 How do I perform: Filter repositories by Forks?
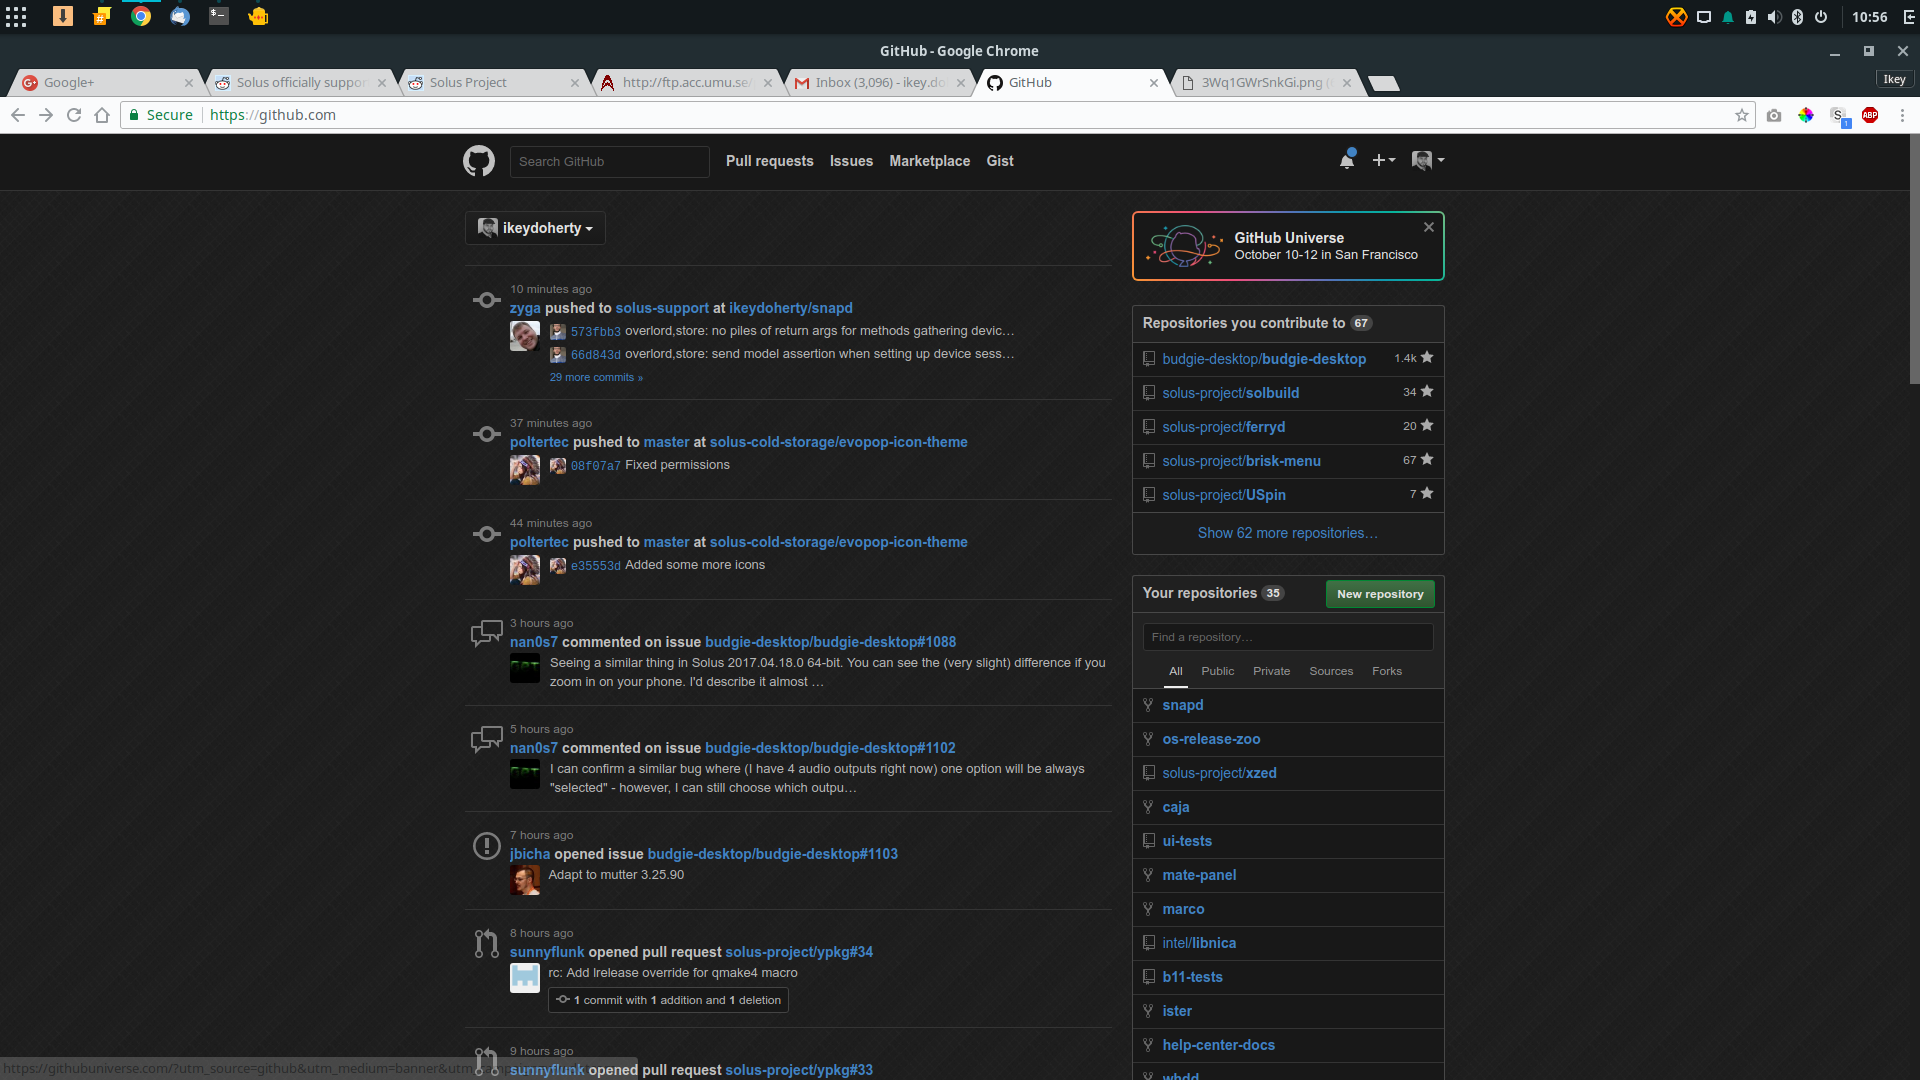coord(1386,671)
